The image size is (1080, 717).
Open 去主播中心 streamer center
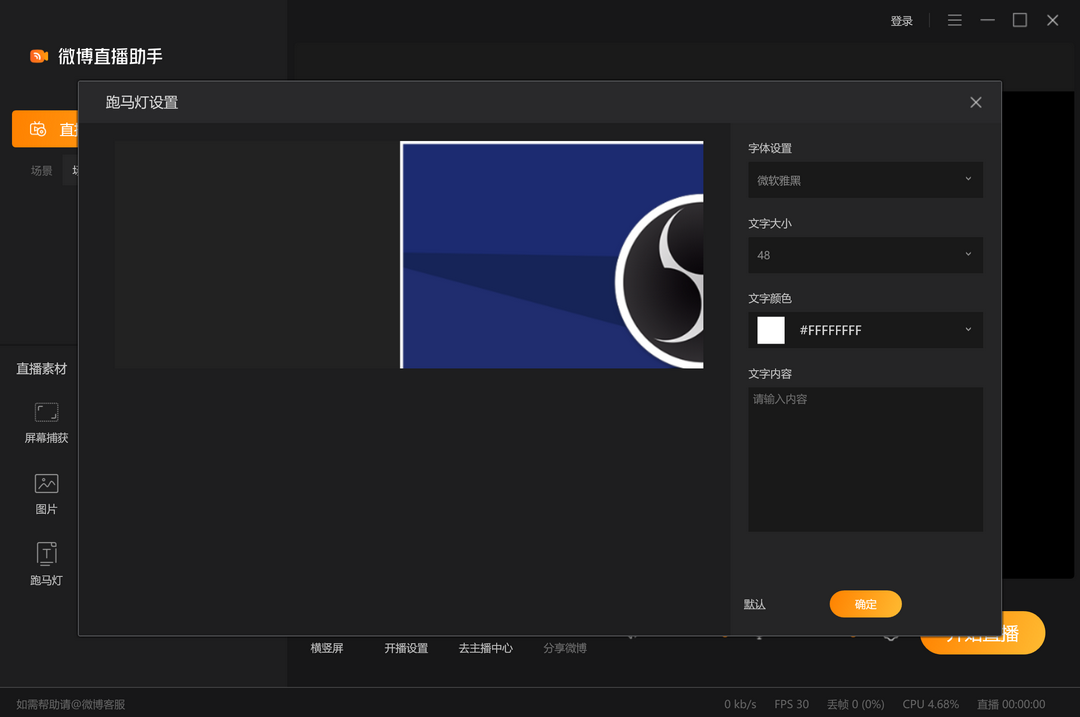coord(485,647)
